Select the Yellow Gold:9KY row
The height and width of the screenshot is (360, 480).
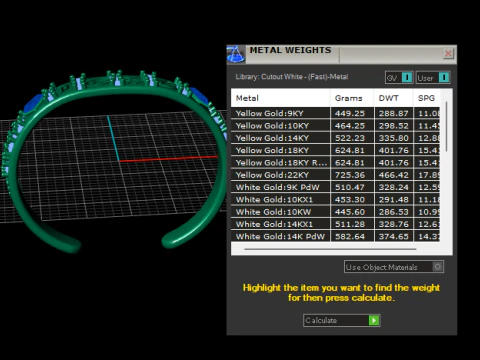(x=335, y=113)
